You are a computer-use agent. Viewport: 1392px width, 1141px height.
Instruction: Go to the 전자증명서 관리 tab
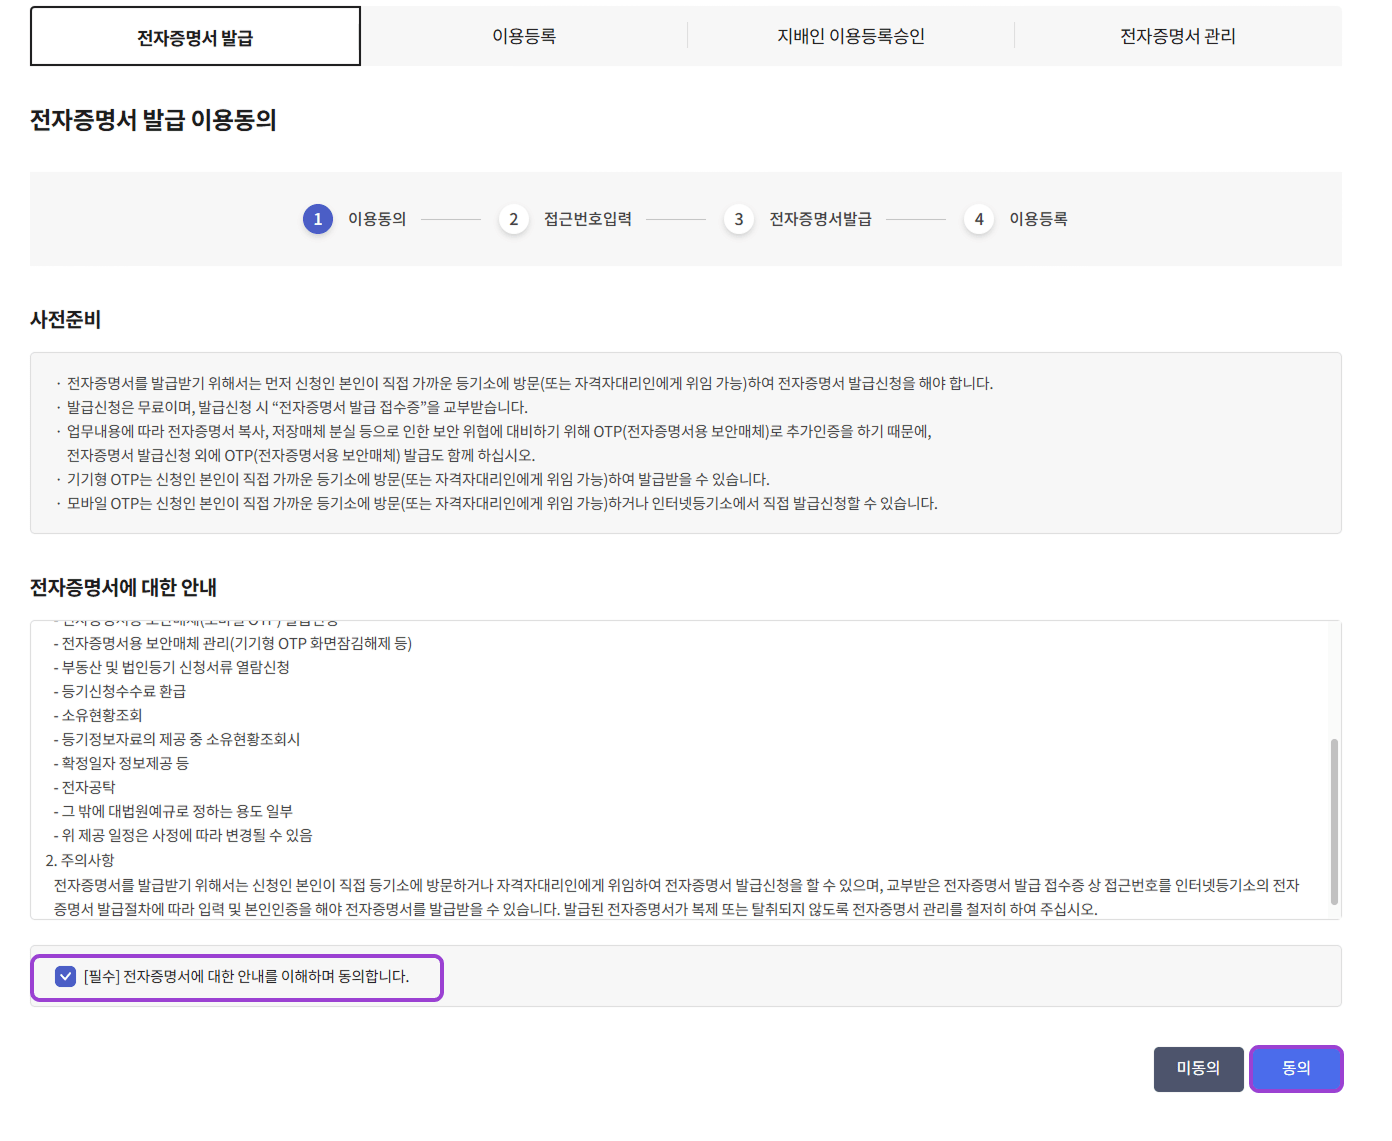pyautogui.click(x=1178, y=36)
